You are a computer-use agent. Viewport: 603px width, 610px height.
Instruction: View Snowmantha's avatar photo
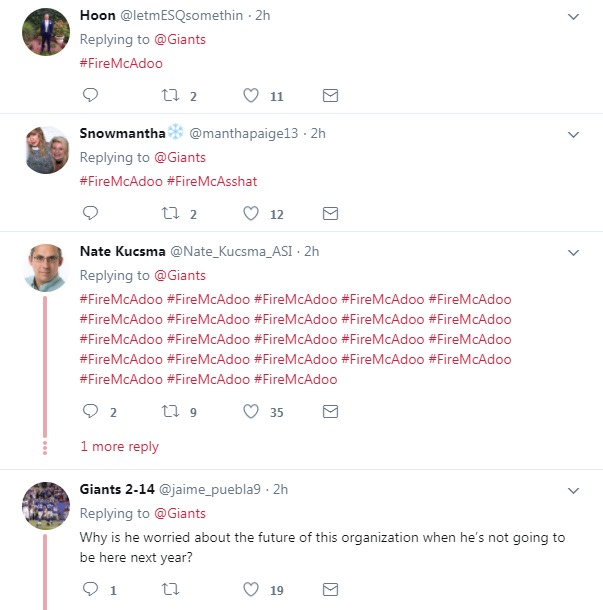(45, 150)
